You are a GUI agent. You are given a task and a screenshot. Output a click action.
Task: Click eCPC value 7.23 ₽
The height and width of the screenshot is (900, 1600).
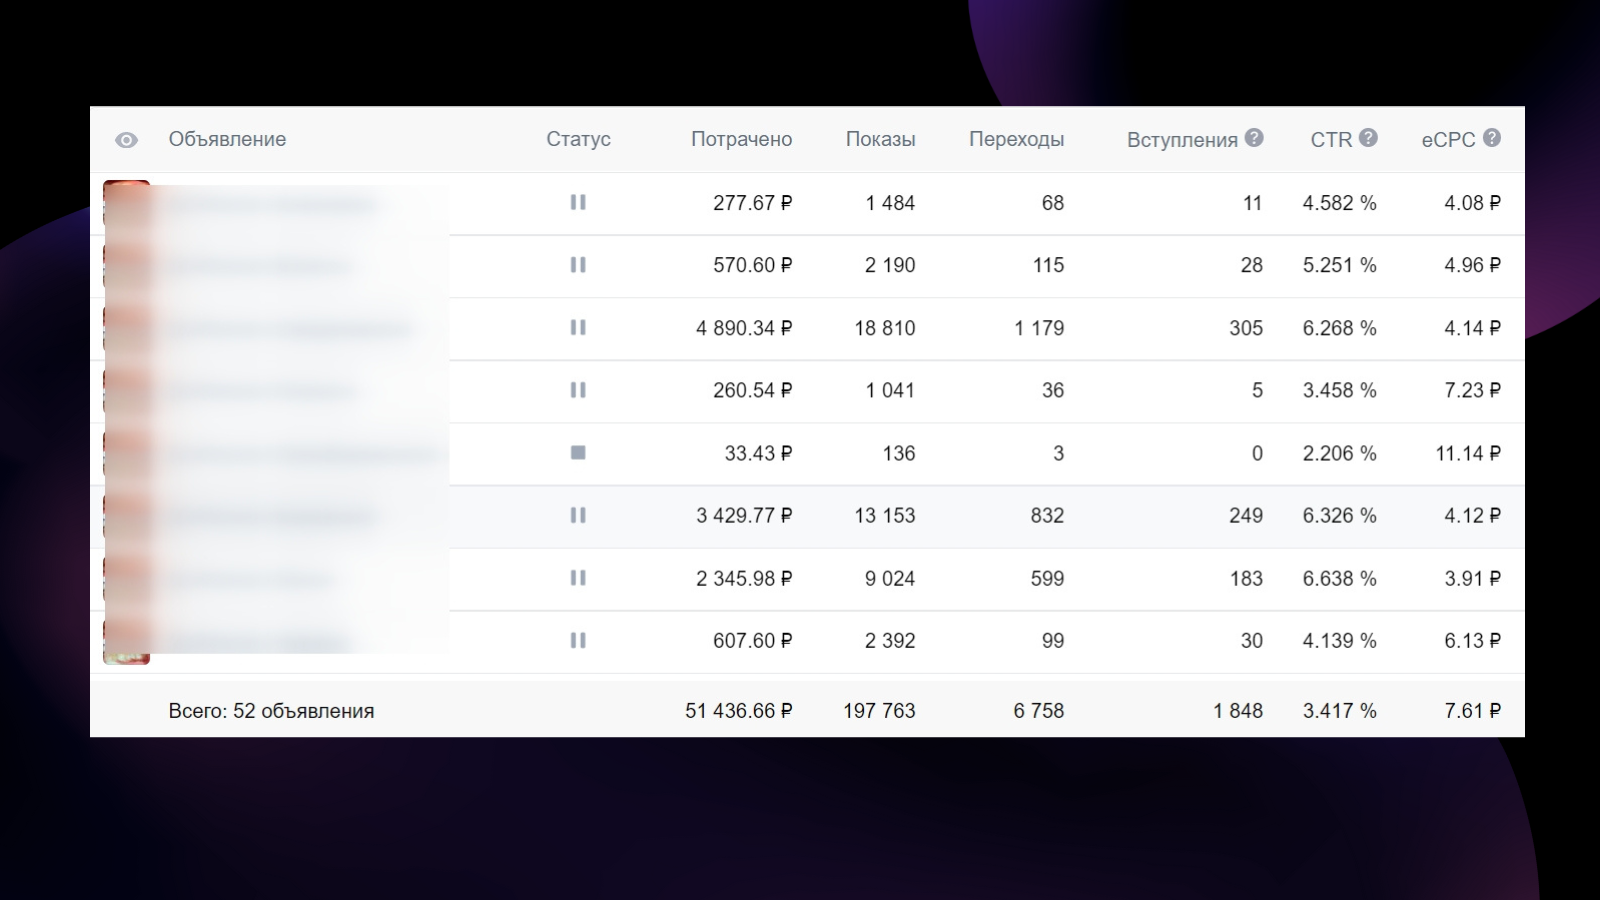coord(1472,390)
